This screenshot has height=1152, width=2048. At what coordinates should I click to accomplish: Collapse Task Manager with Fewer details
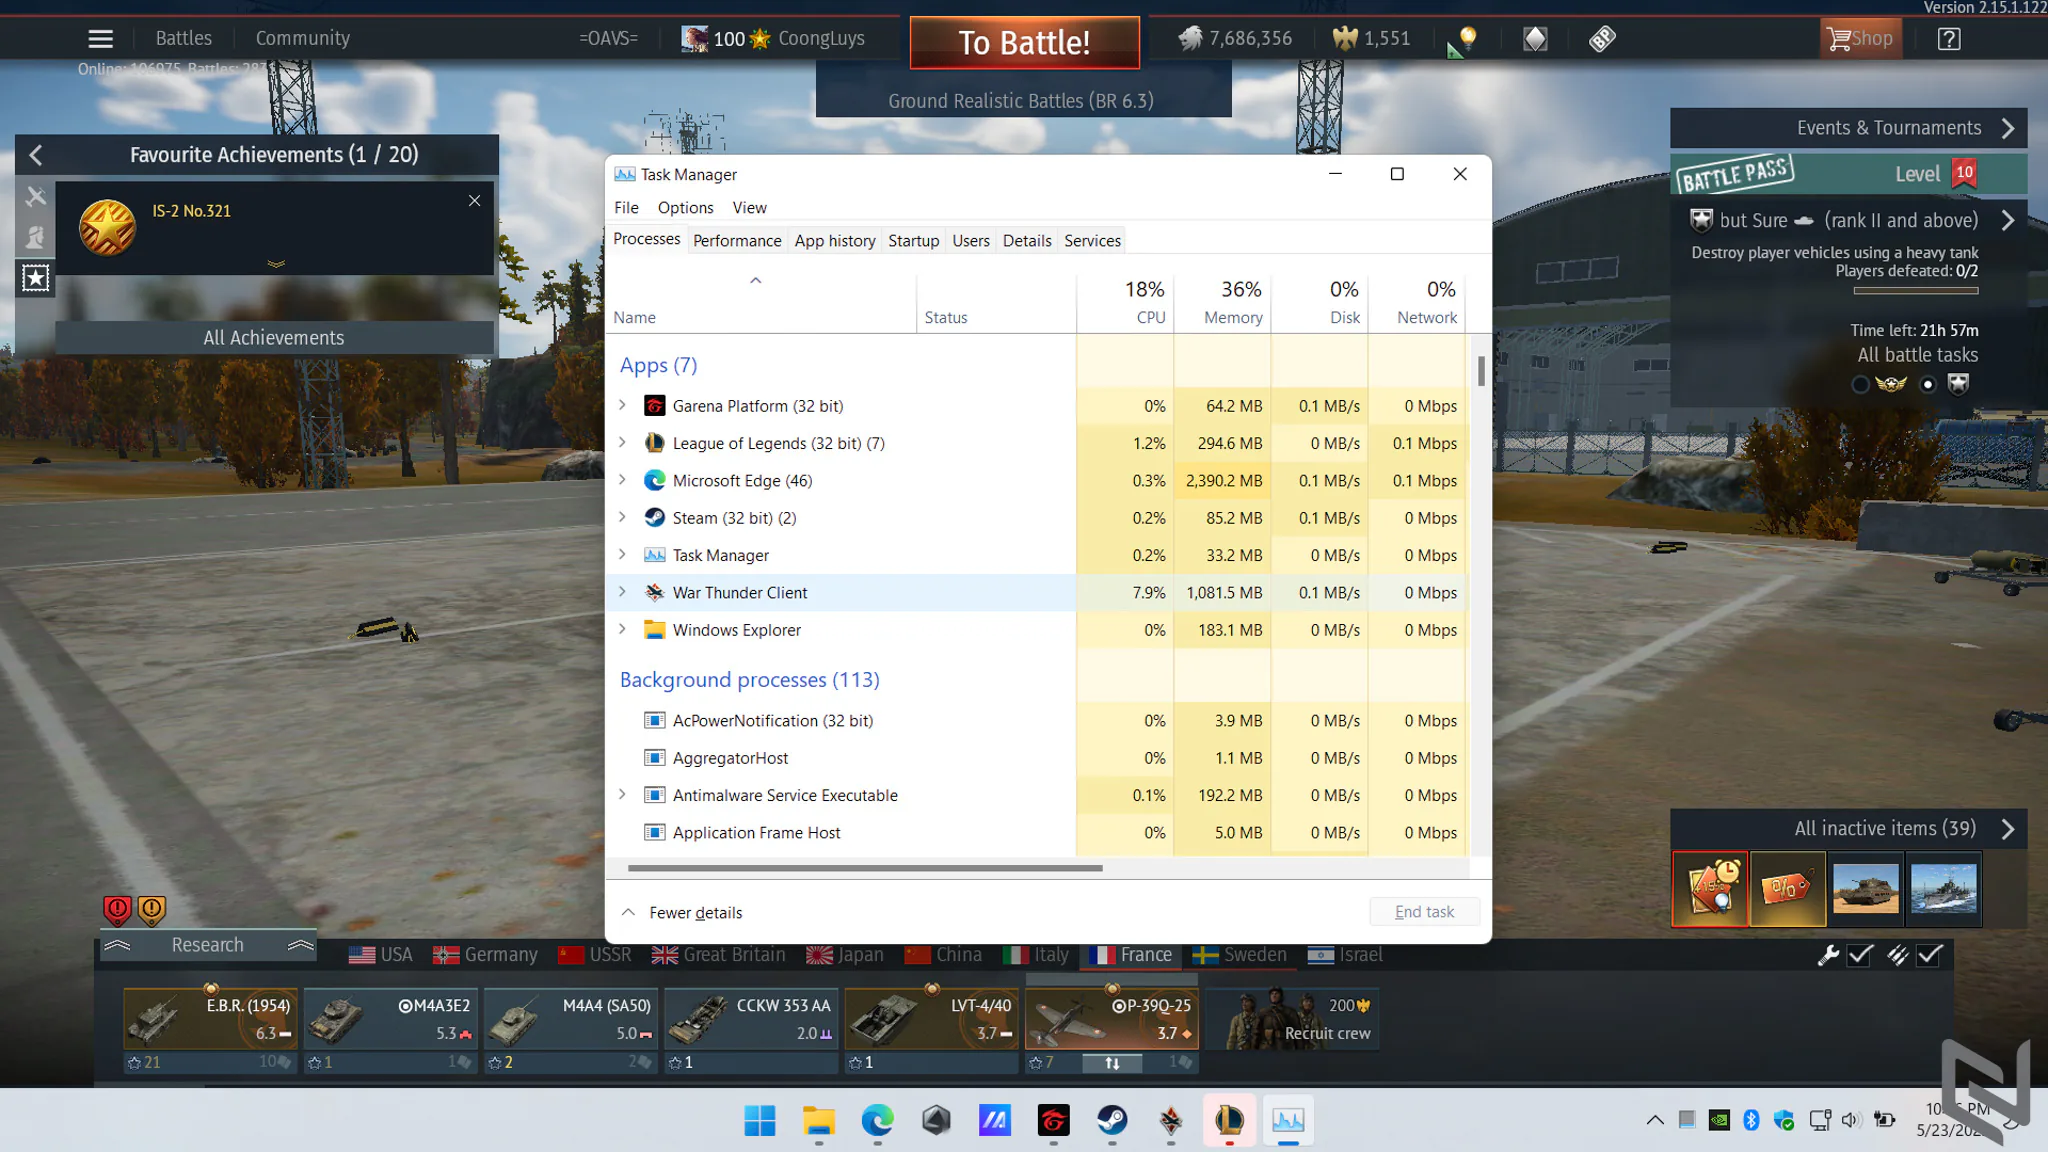(x=683, y=912)
